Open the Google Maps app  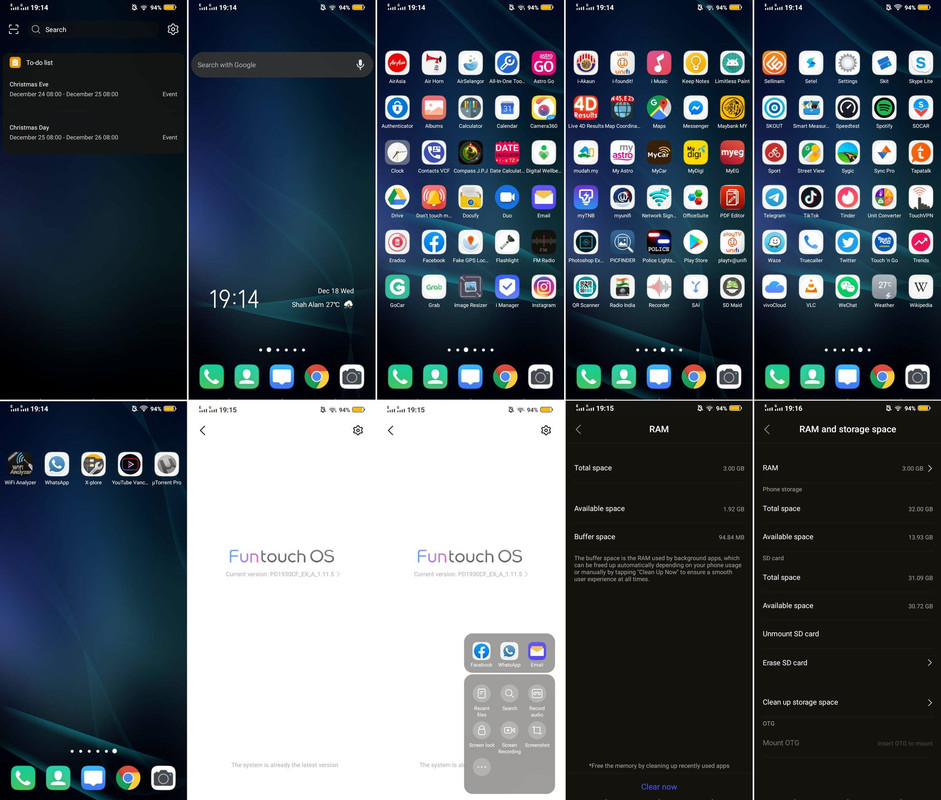(x=659, y=108)
